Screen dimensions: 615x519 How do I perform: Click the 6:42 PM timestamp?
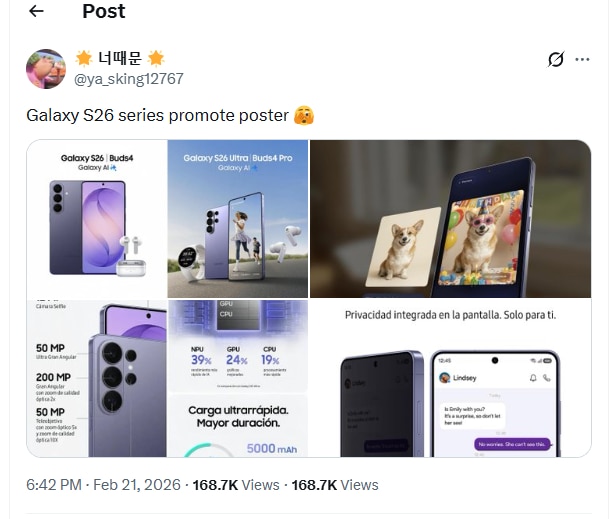(x=53, y=485)
